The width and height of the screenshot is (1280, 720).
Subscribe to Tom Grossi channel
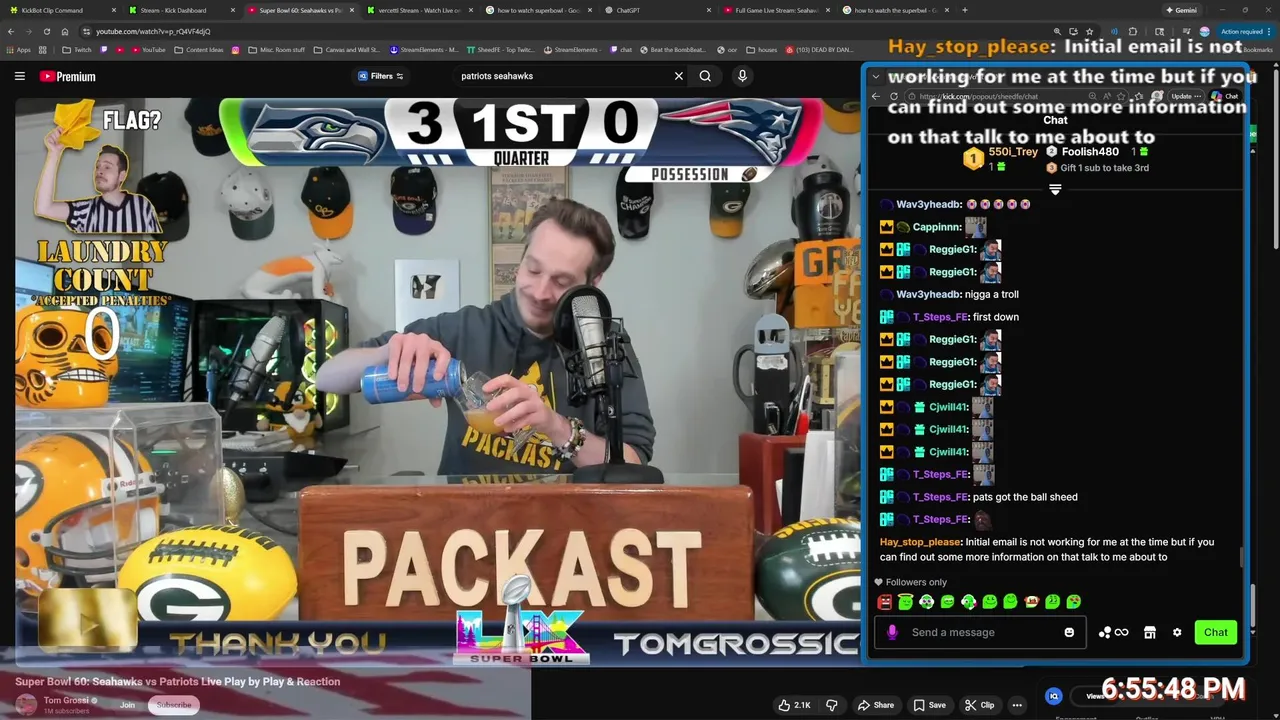(x=173, y=705)
